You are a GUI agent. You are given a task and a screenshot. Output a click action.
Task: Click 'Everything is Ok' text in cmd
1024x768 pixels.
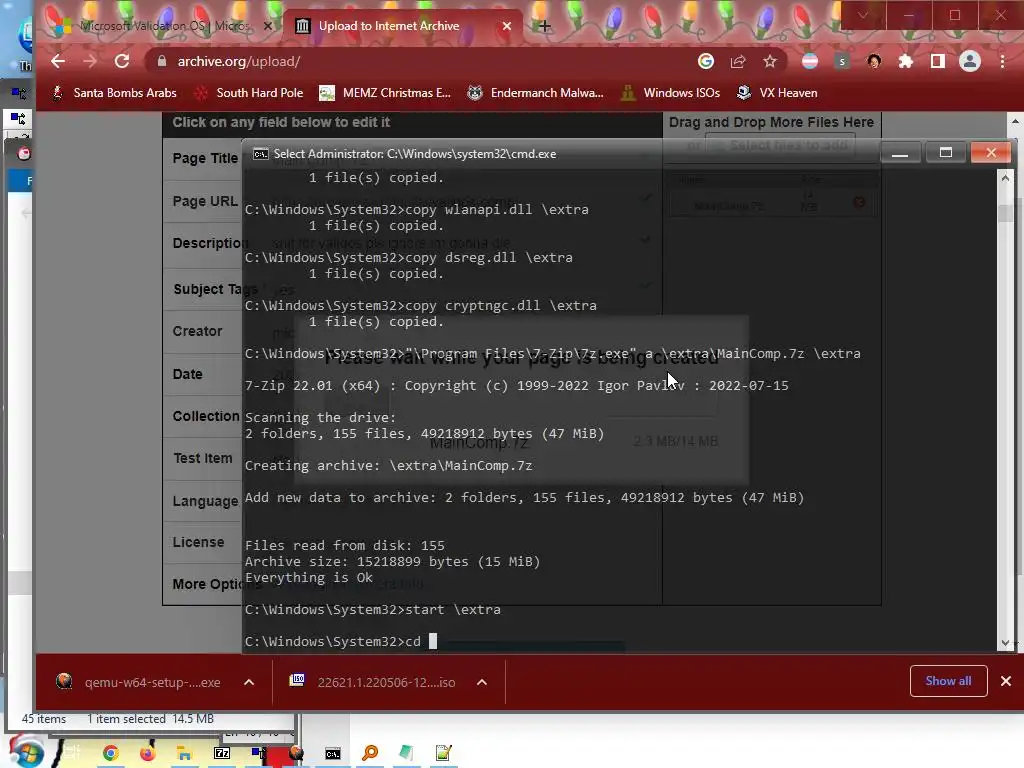click(309, 577)
